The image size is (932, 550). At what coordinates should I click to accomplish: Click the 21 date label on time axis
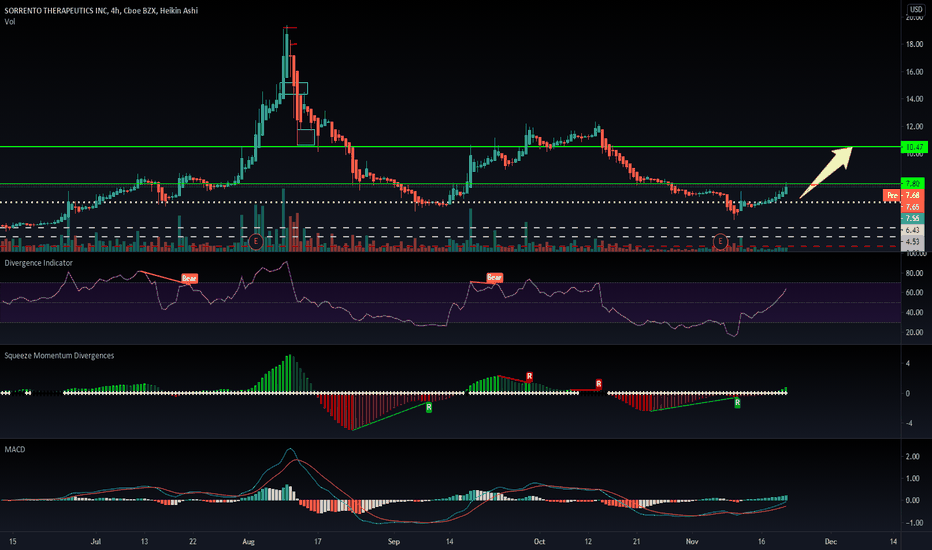636,542
